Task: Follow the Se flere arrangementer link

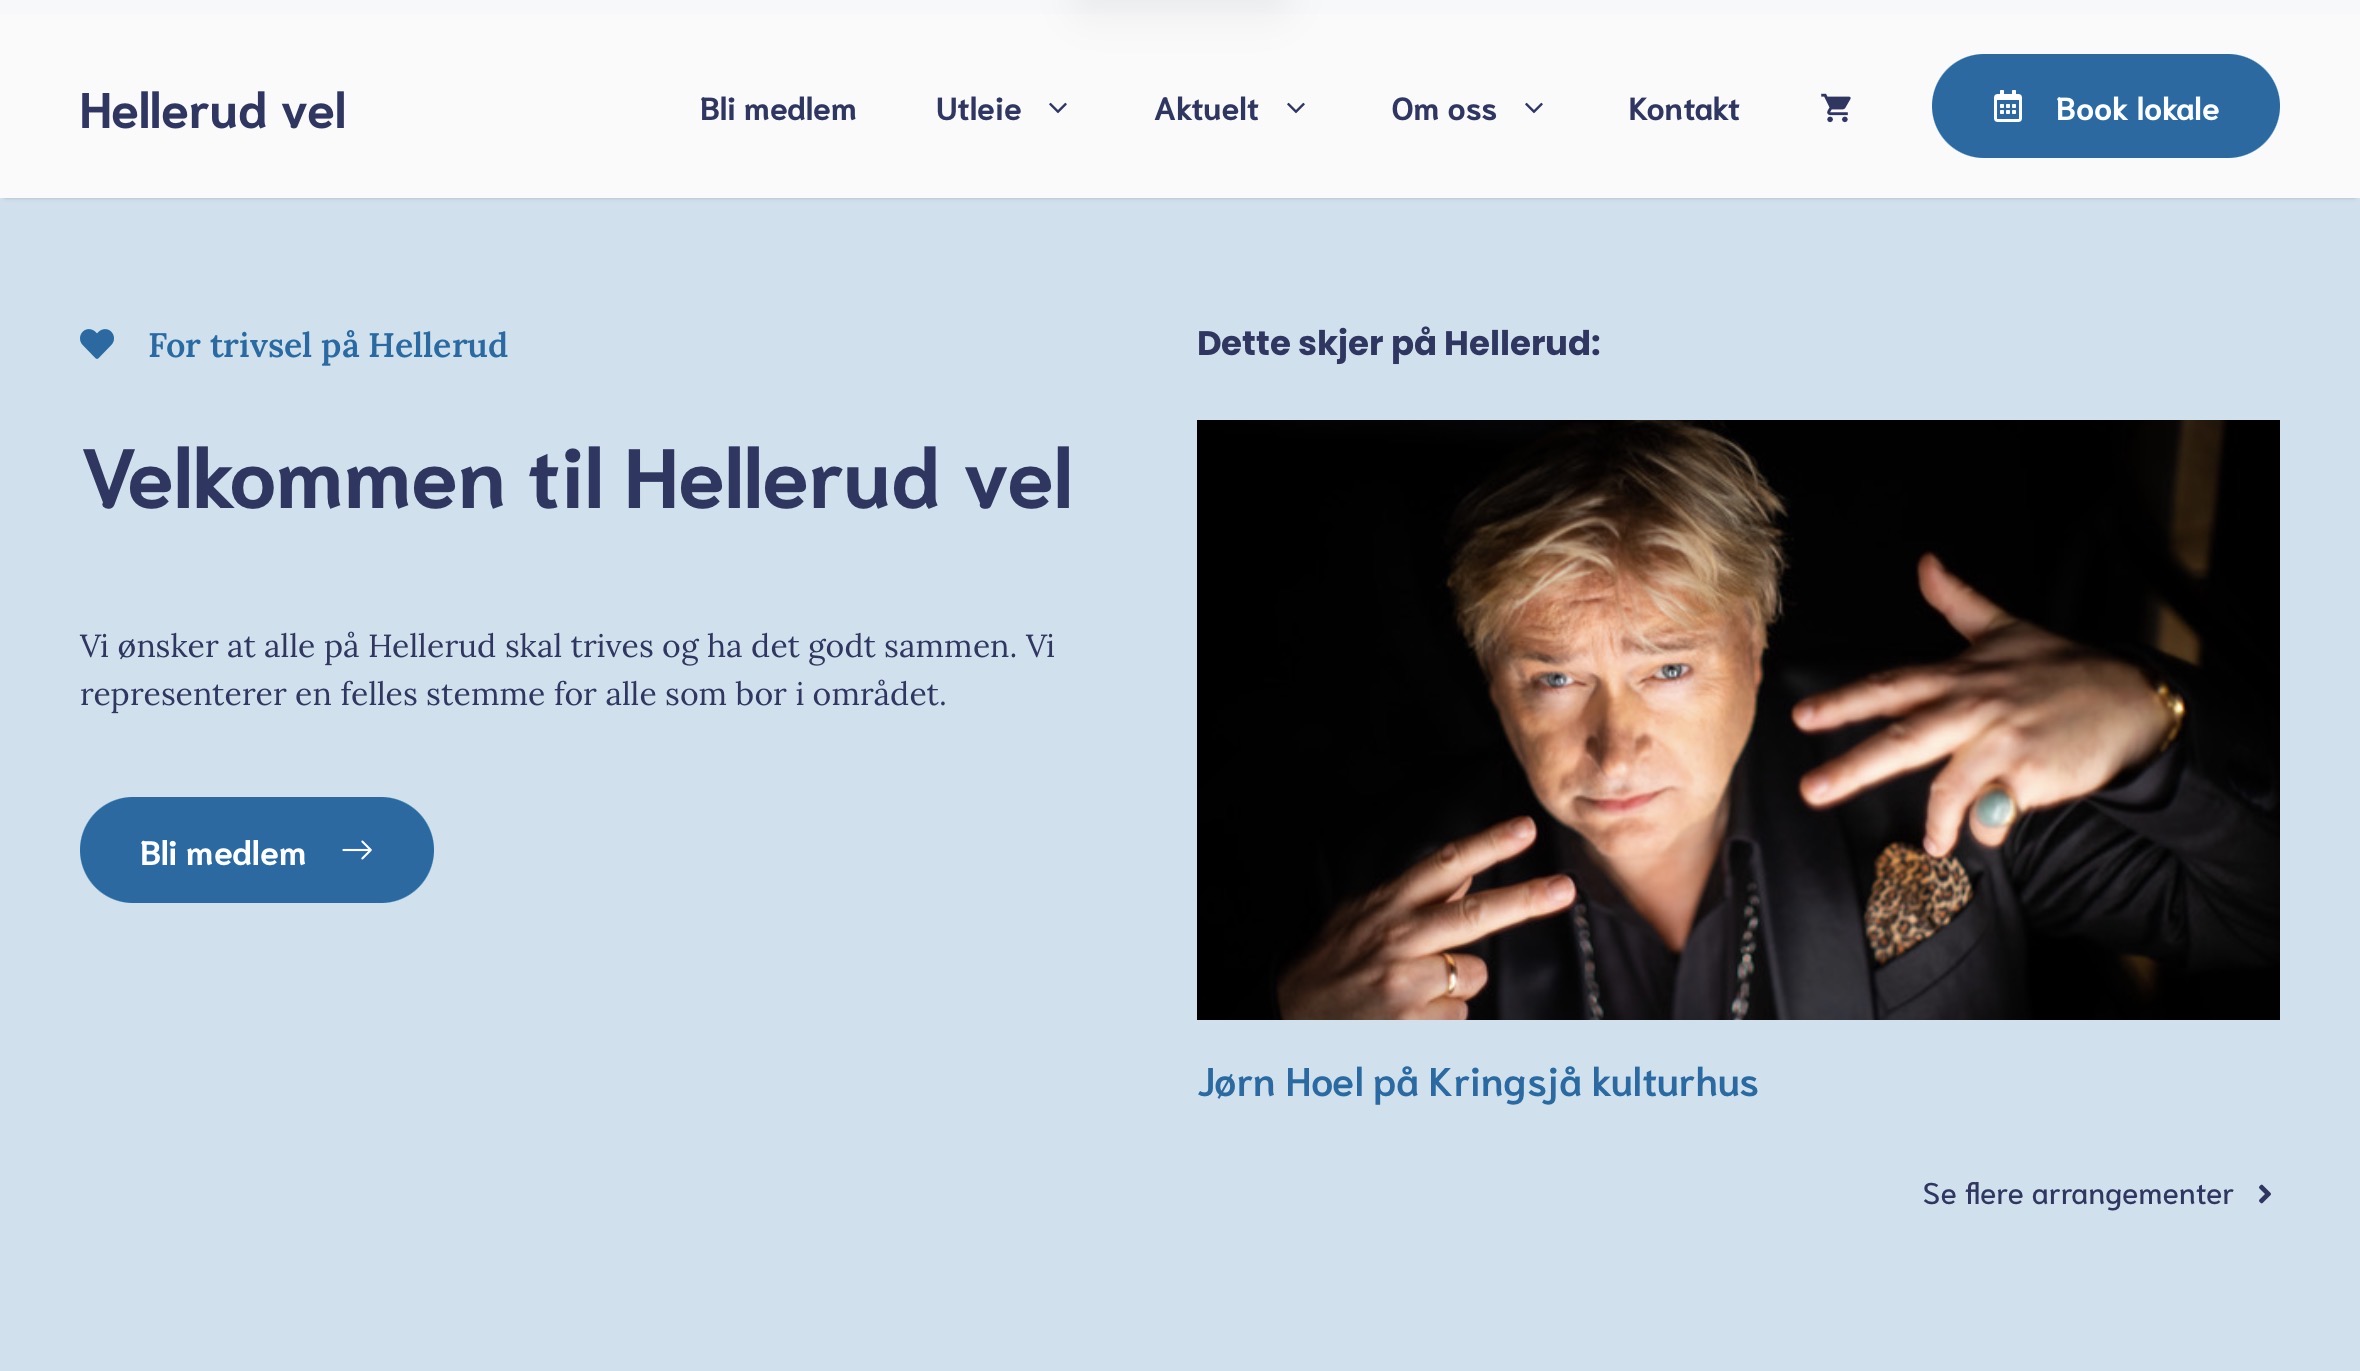Action: [2077, 1194]
